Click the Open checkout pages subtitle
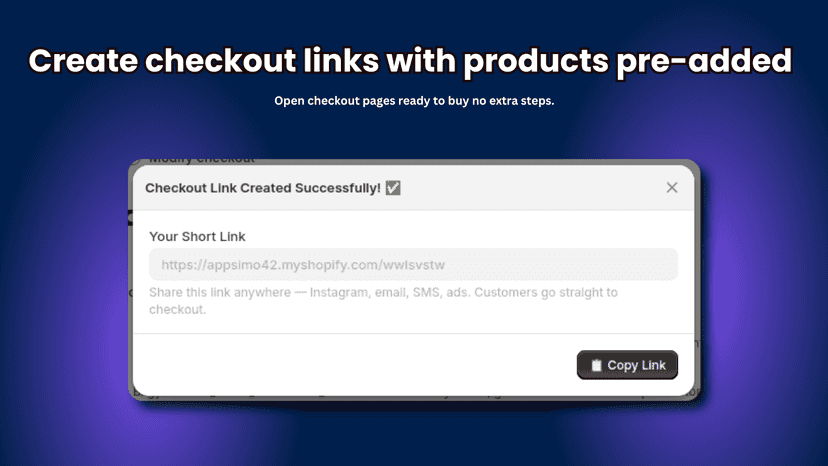This screenshot has width=828, height=466. pos(414,101)
